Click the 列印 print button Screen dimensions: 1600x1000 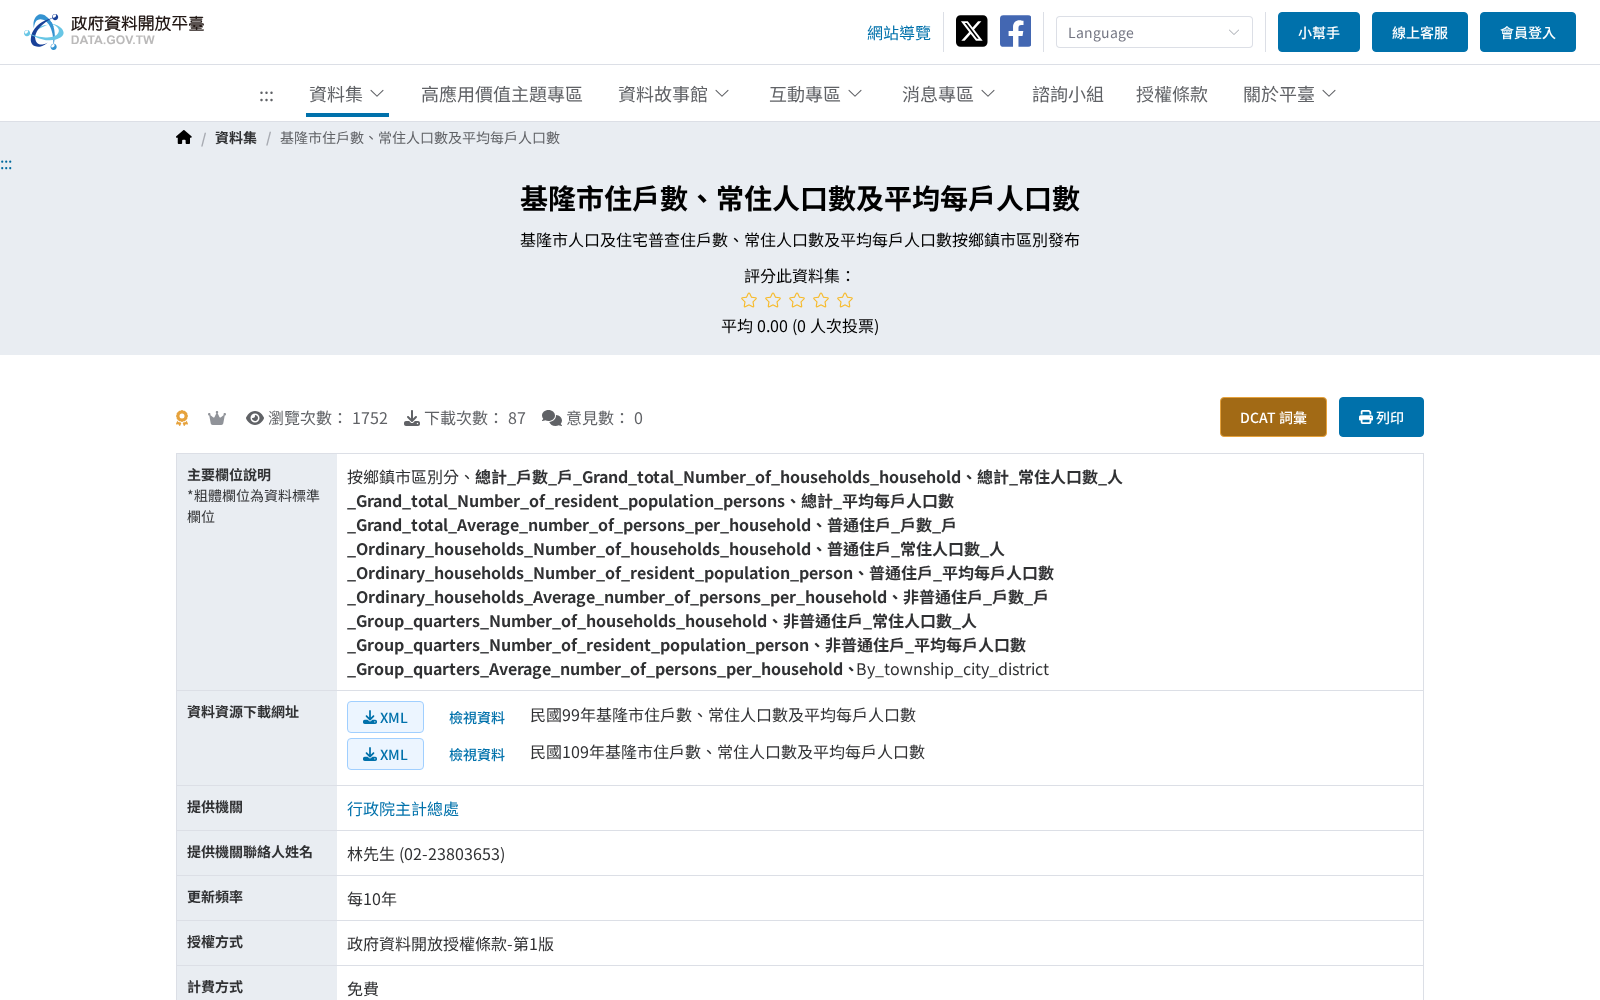pyautogui.click(x=1381, y=417)
